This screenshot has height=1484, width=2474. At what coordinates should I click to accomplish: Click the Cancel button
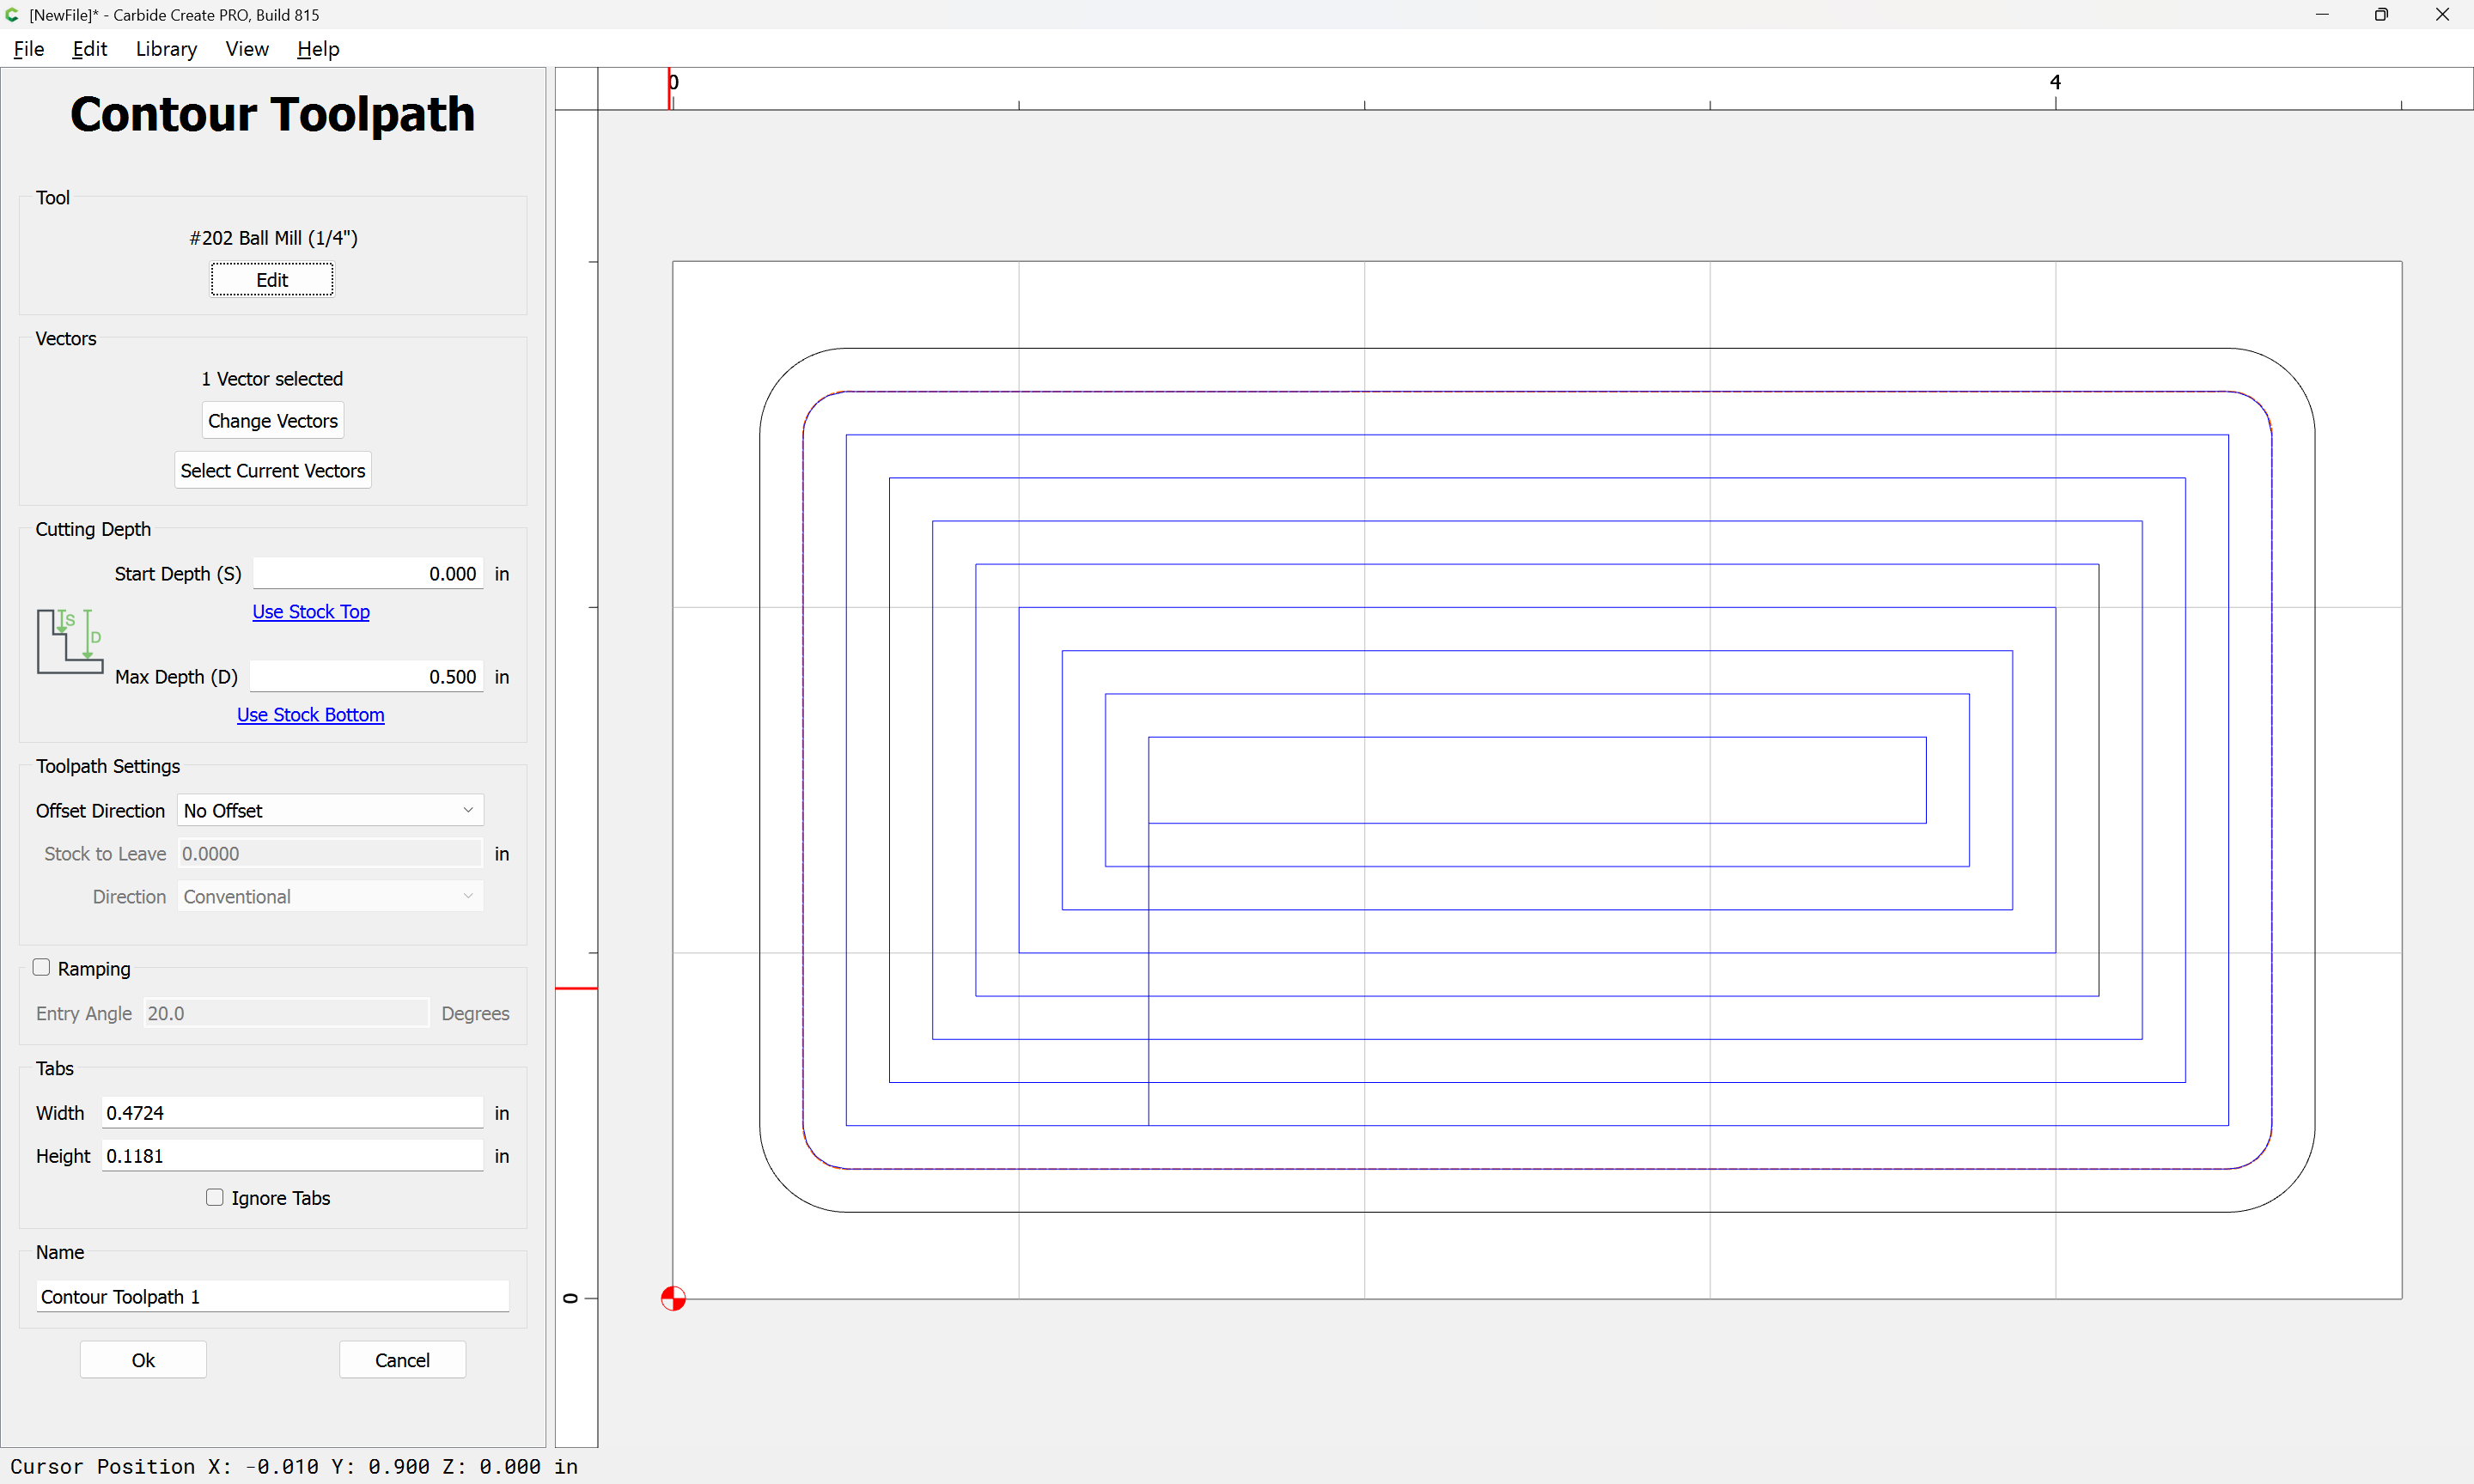pyautogui.click(x=402, y=1360)
